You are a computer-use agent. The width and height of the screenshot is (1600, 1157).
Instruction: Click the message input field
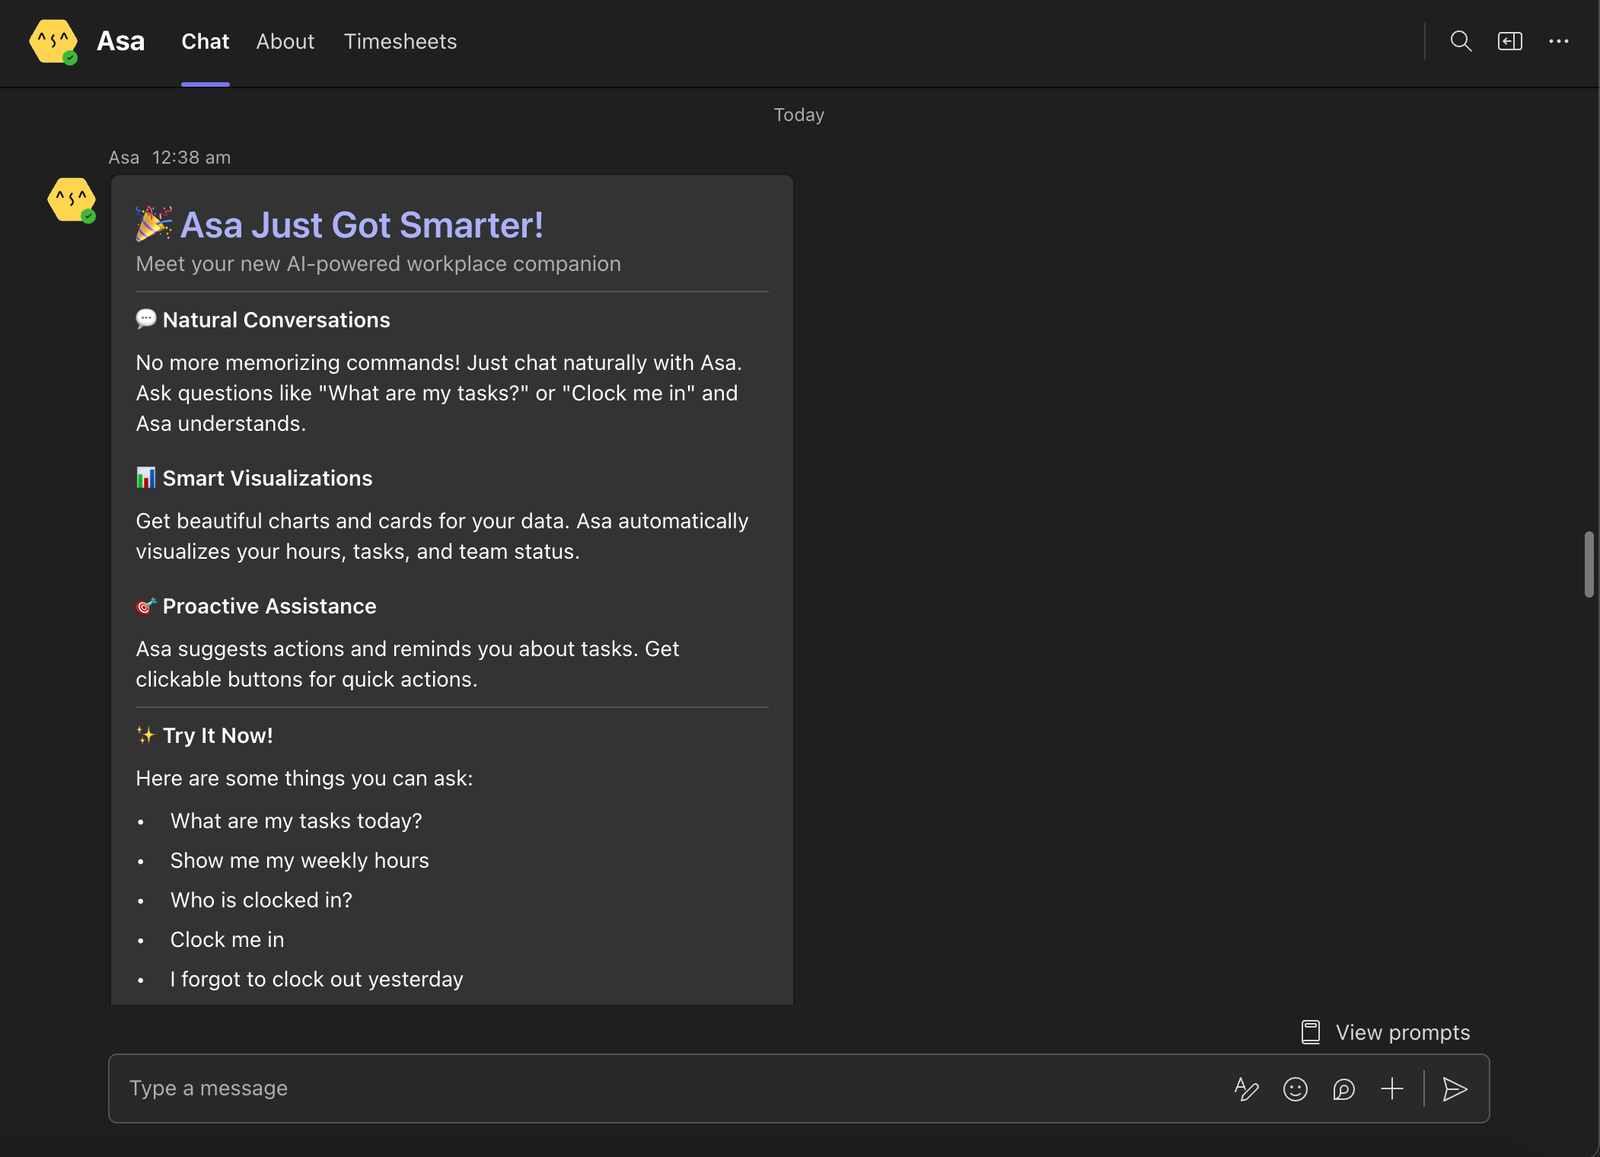[x=400, y=1088]
